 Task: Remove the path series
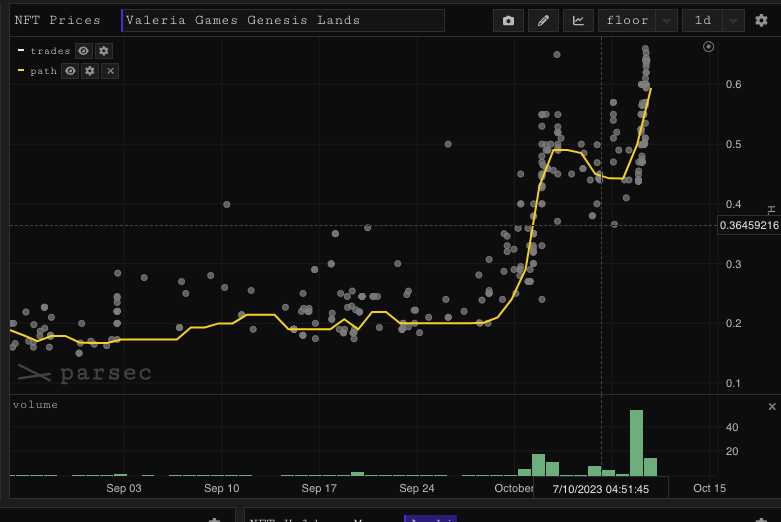click(x=111, y=71)
